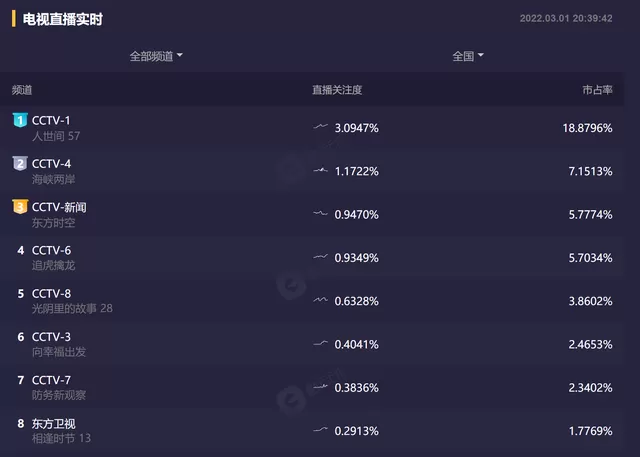Open the CCTV-7 防务新观察 row
Image resolution: width=640 pixels, height=457 pixels.
312,387
